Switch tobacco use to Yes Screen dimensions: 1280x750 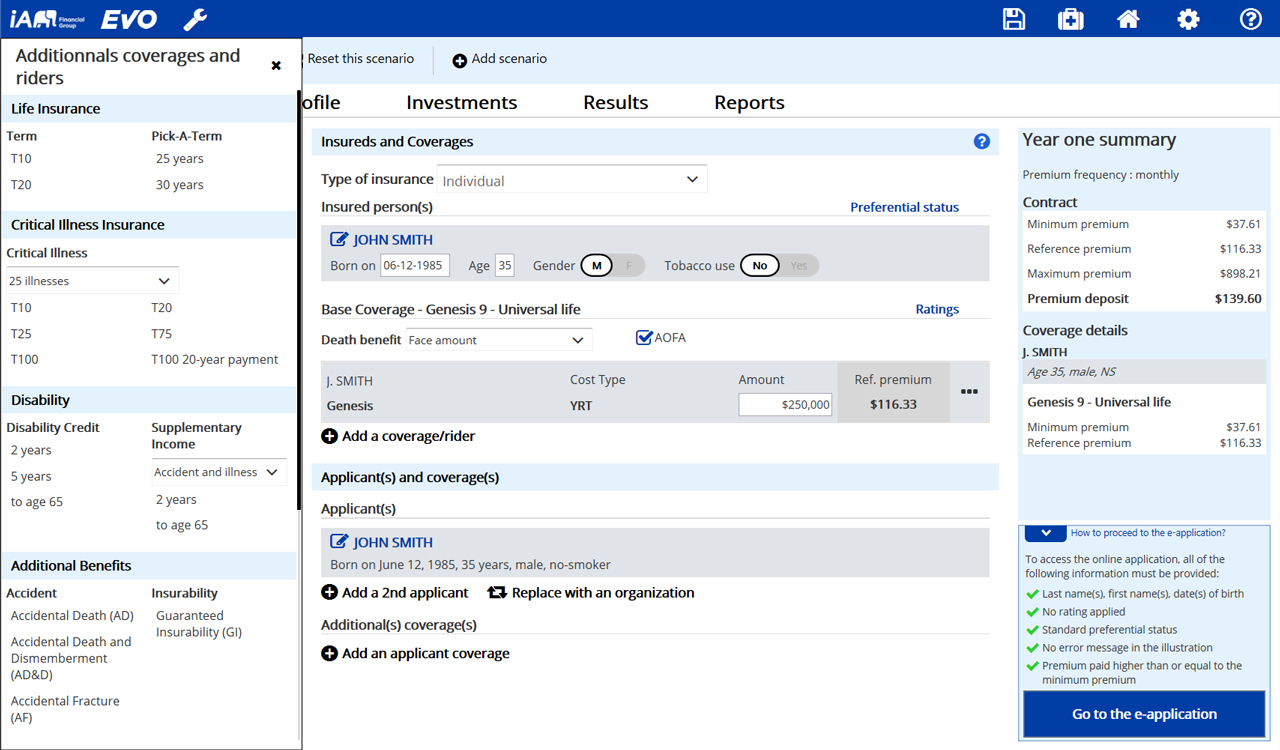799,266
